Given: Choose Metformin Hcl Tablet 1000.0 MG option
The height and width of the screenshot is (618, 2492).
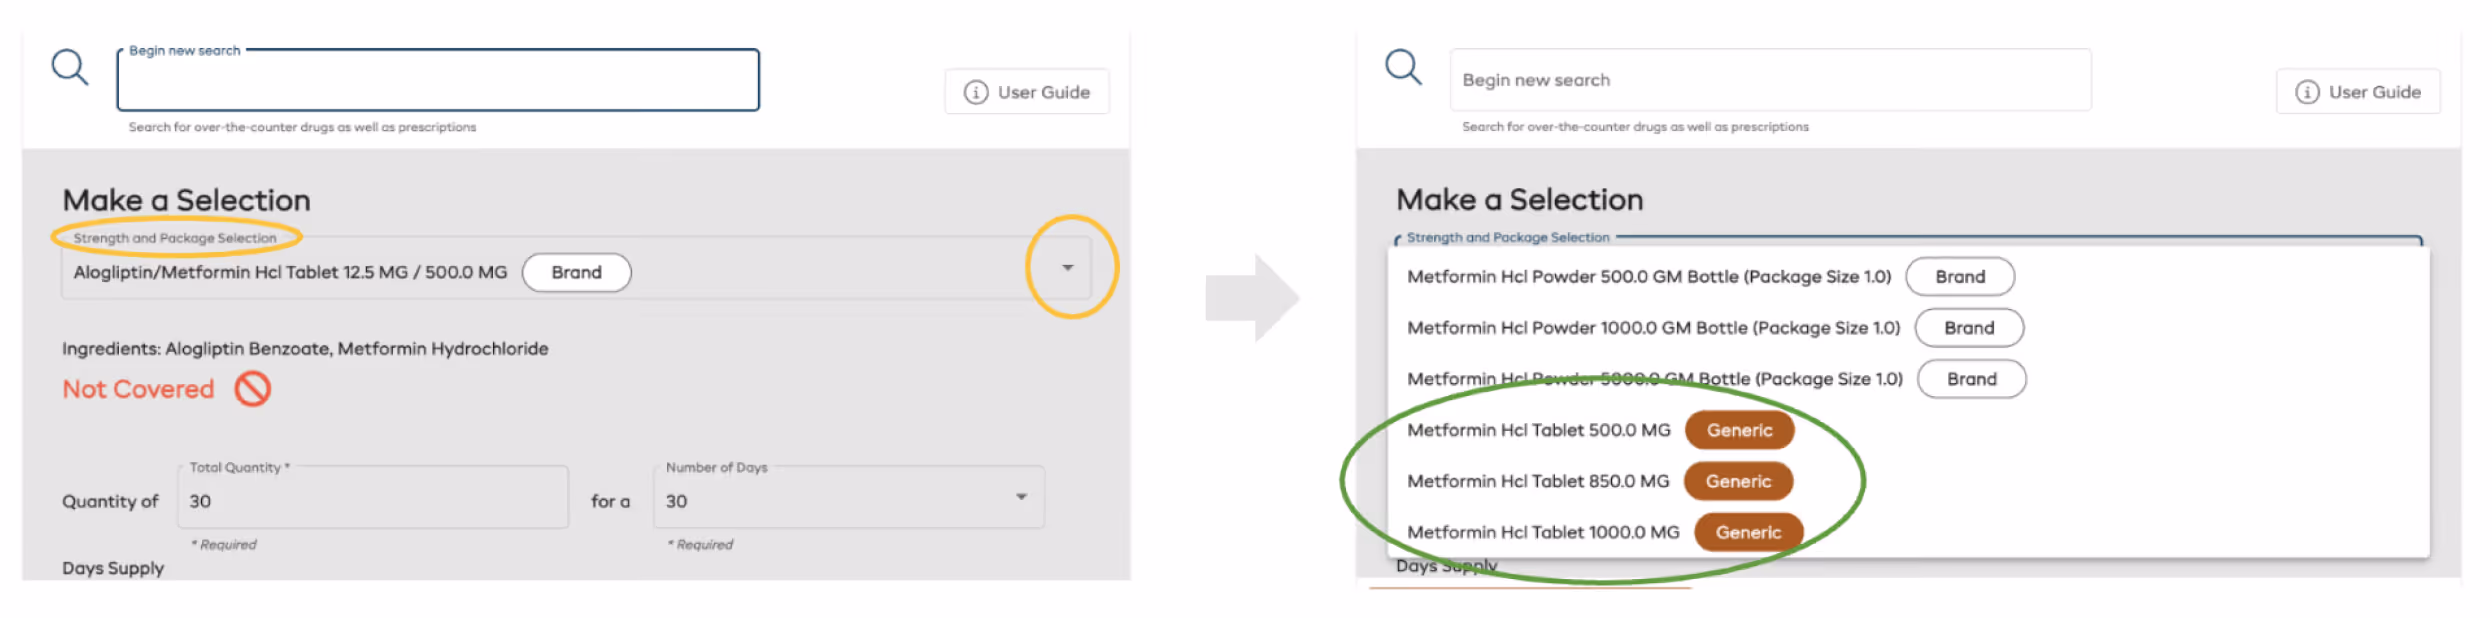Looking at the screenshot, I should (x=1543, y=532).
